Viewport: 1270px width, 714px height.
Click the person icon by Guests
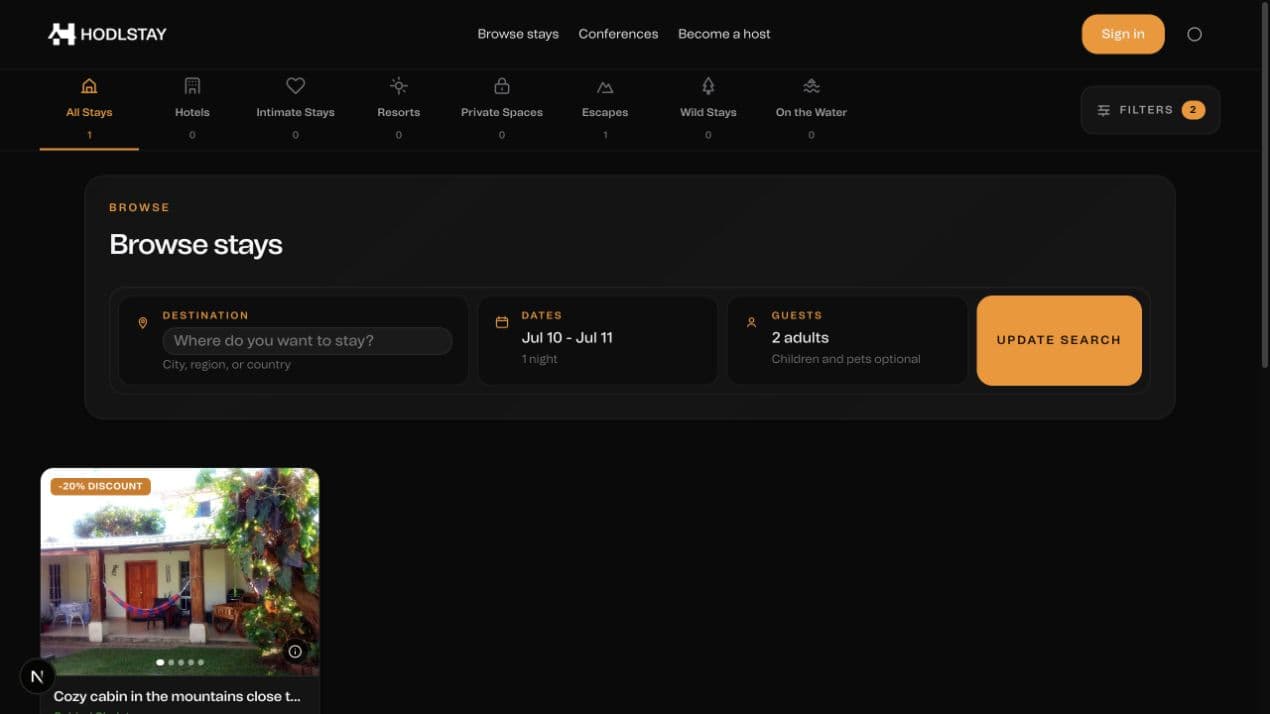click(x=751, y=323)
